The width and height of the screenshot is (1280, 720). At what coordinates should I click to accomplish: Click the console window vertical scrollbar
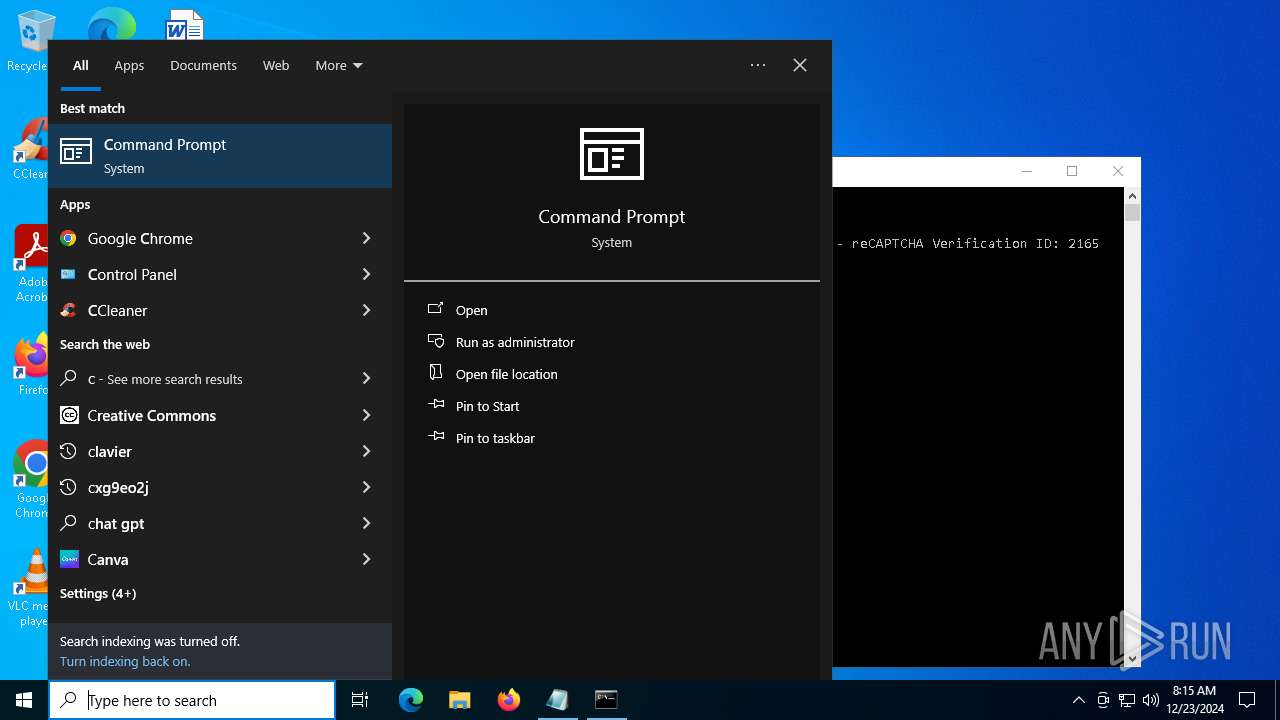coord(1132,428)
